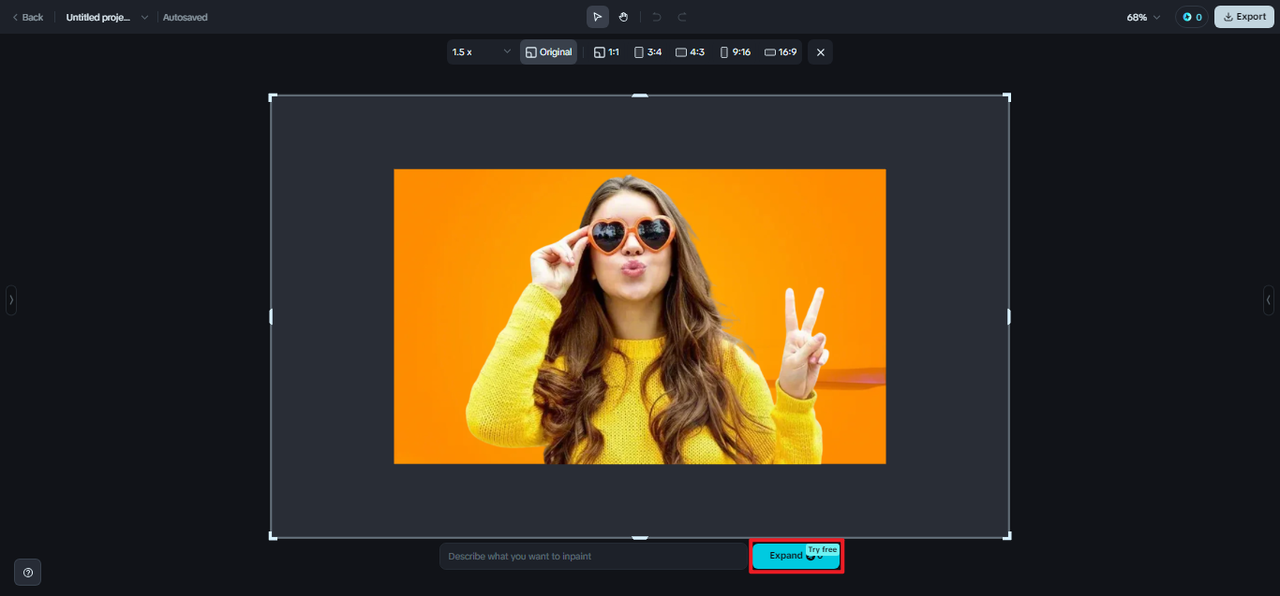Select the Original aspect ratio
The height and width of the screenshot is (596, 1280).
point(548,52)
